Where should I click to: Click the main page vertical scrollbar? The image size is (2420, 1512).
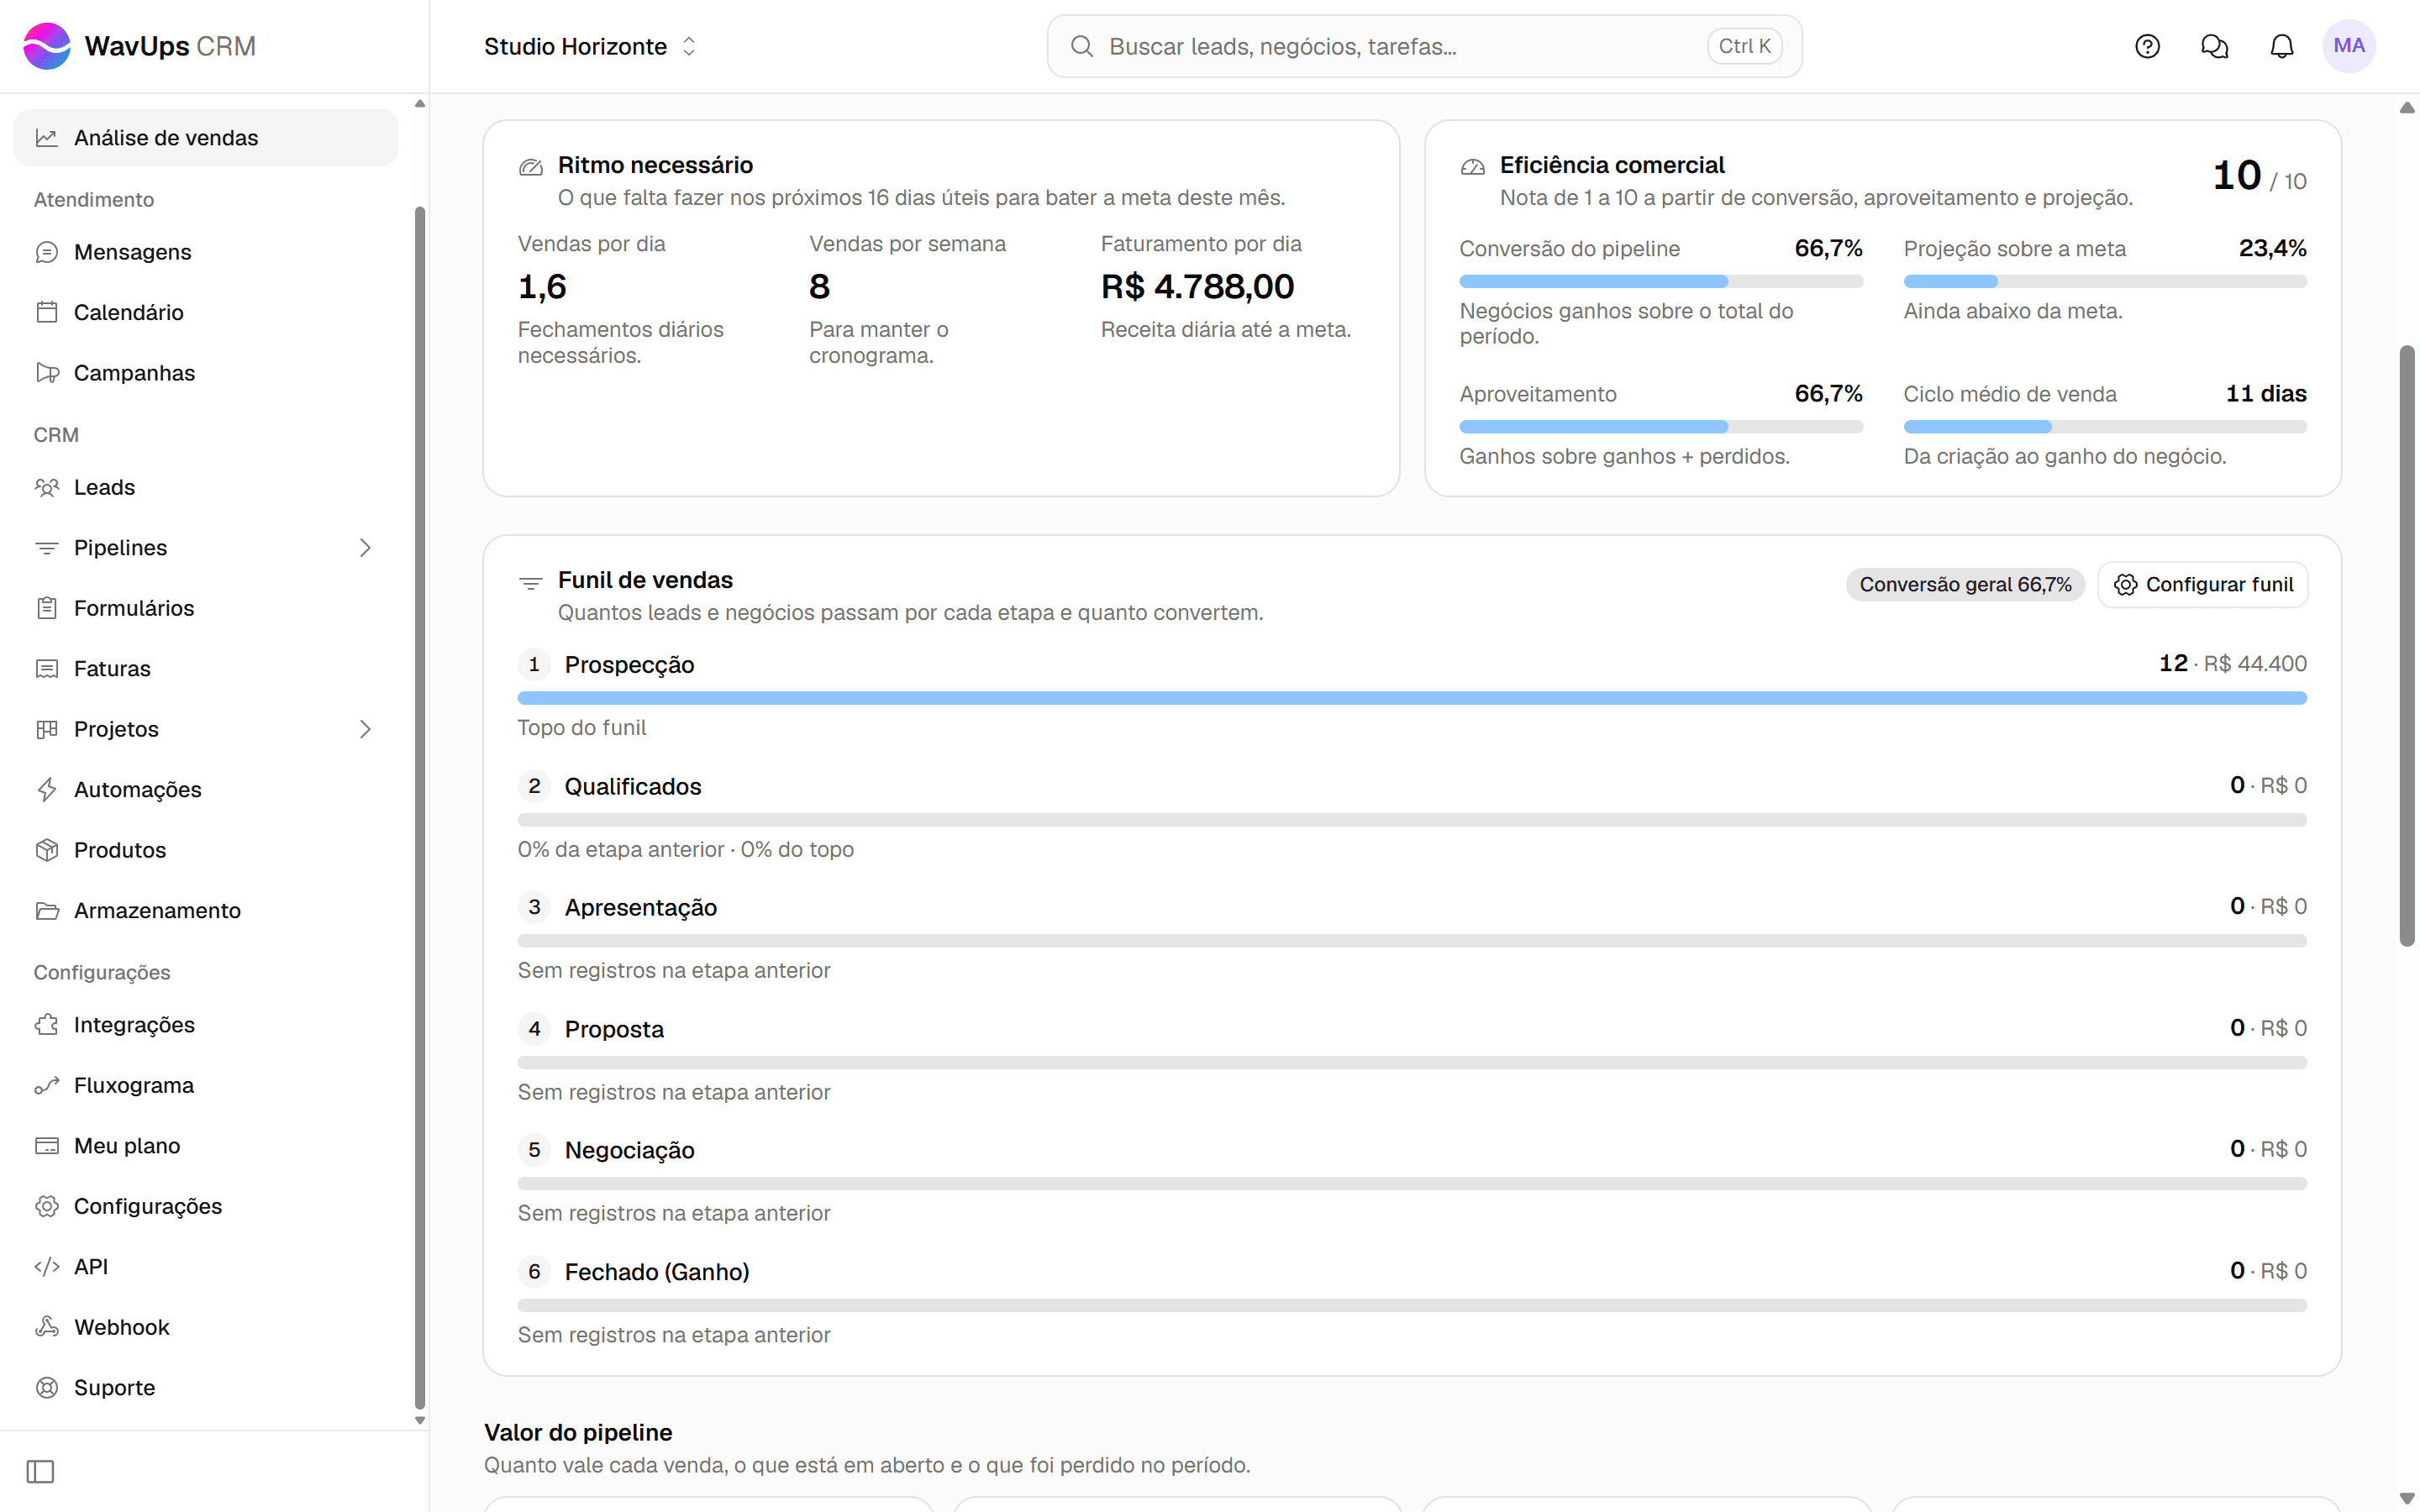pyautogui.click(x=2407, y=645)
